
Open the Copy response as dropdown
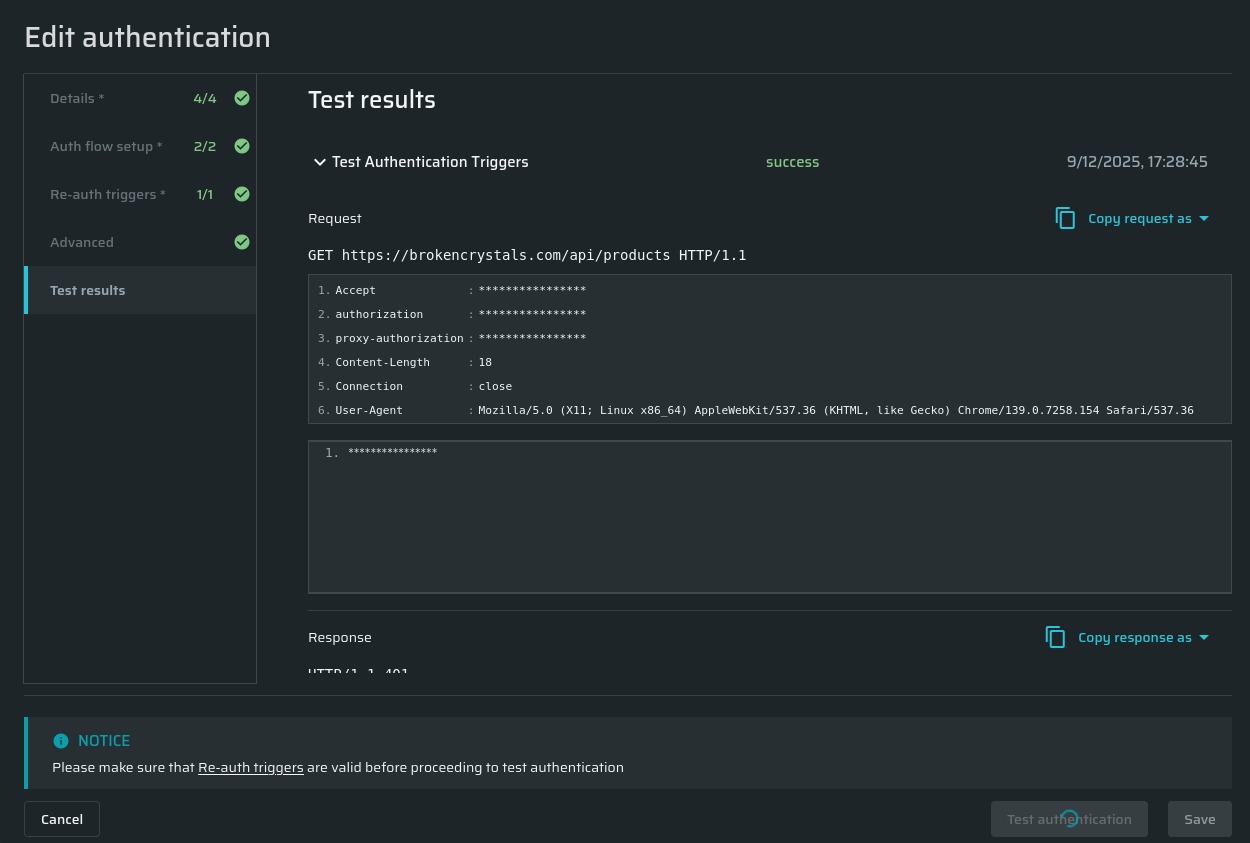pyautogui.click(x=1144, y=637)
